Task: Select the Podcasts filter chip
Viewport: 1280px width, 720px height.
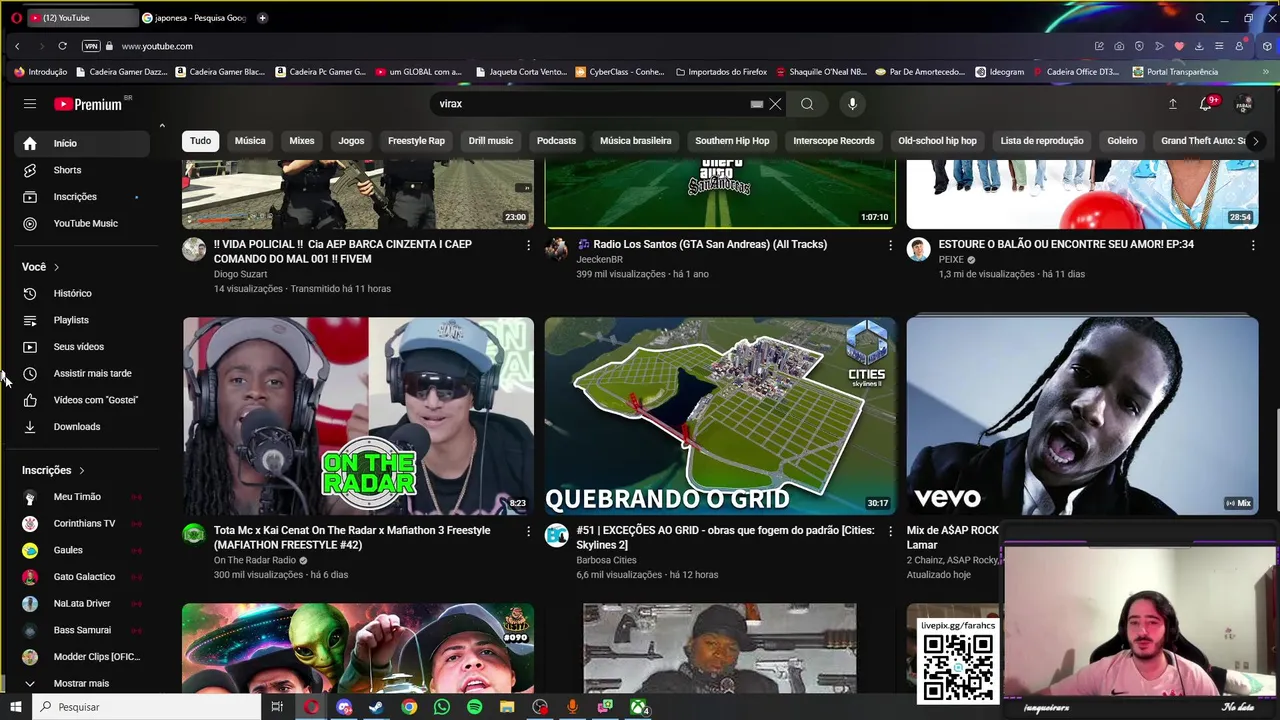Action: tap(556, 141)
